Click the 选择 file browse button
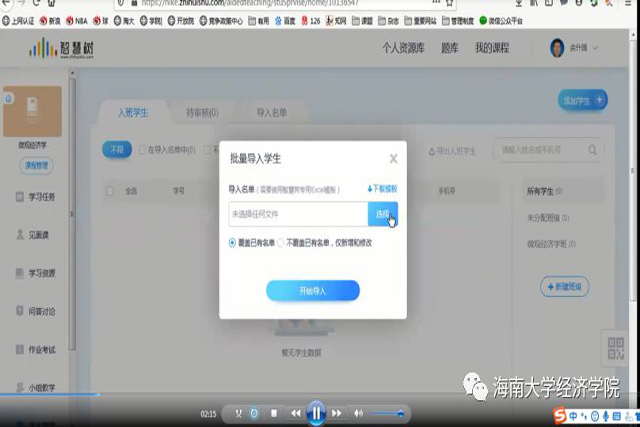640x427 pixels. click(382, 214)
